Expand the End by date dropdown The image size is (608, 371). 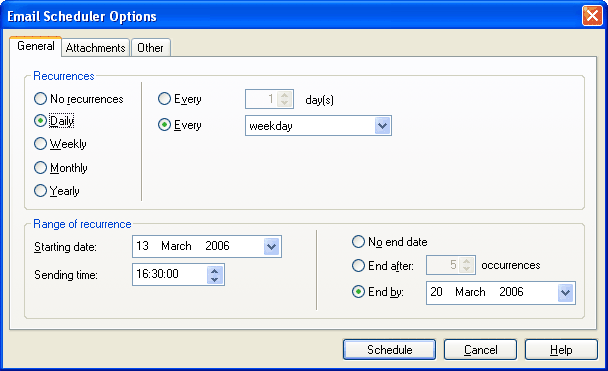coord(565,293)
